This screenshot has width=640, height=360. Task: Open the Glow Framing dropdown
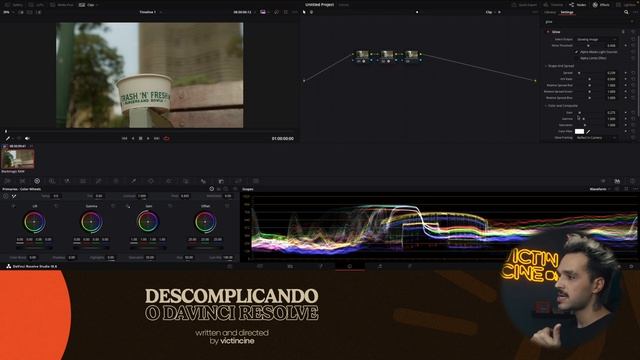(596, 138)
